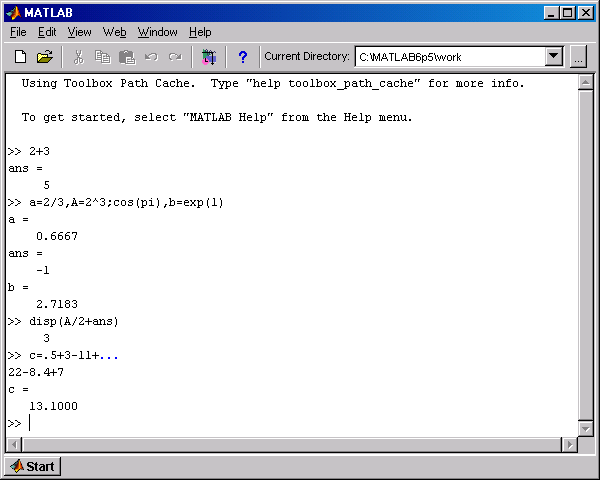Click the 'Current Directory:' label
Viewport: 600px width, 480px height.
(x=307, y=56)
